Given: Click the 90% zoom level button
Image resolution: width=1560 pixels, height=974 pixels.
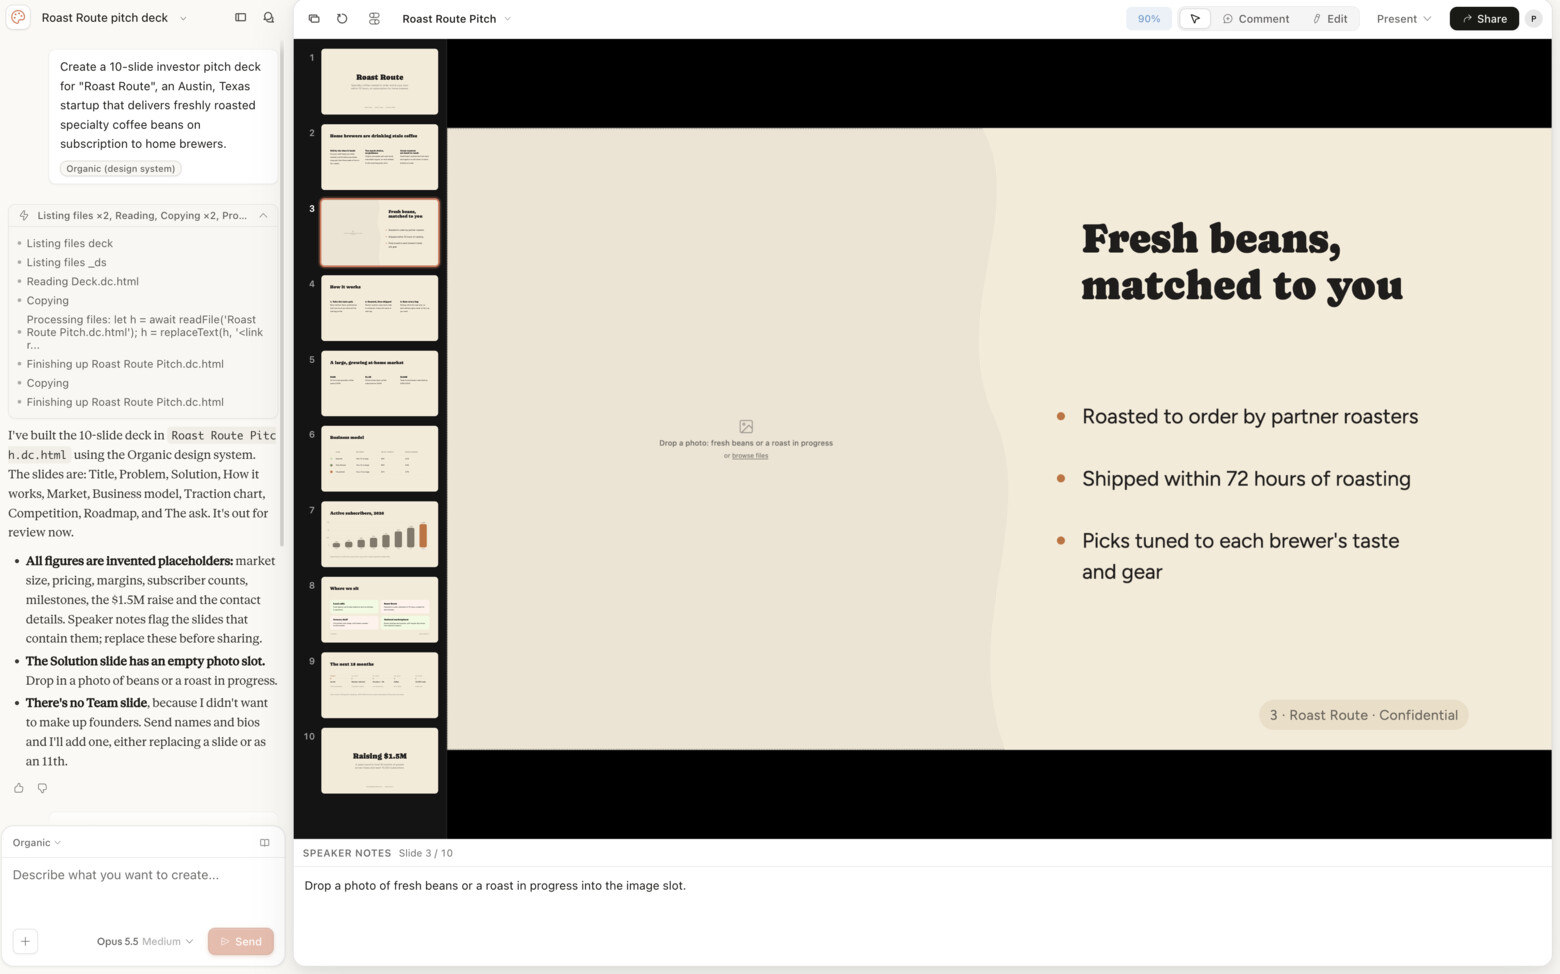Looking at the screenshot, I should 1149,18.
